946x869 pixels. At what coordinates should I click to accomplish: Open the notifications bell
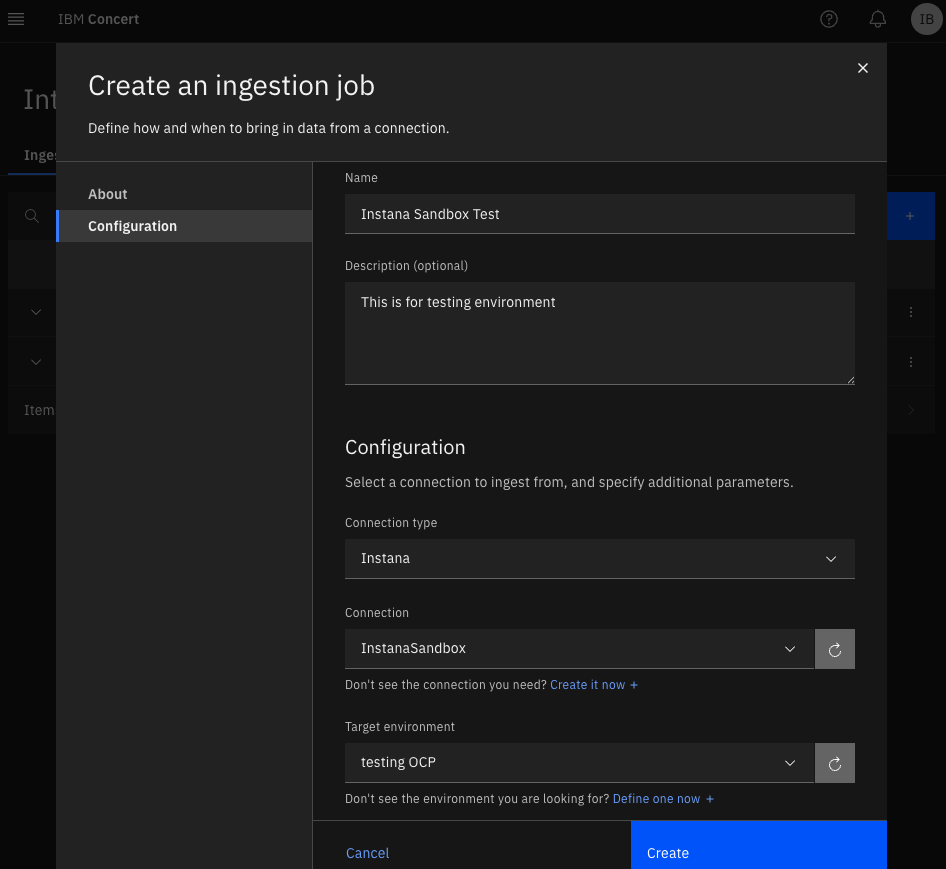click(878, 19)
